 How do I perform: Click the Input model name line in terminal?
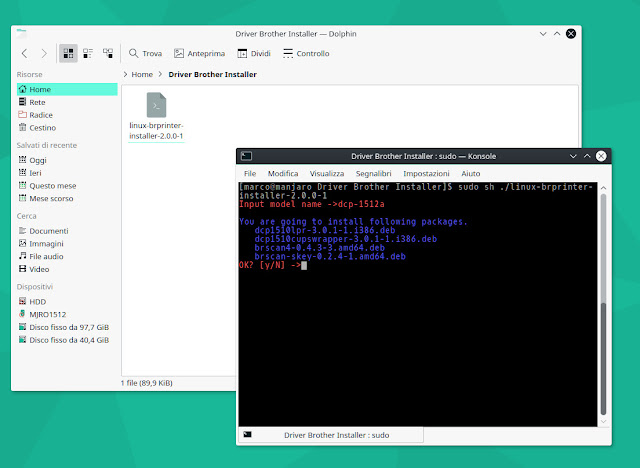pos(311,204)
